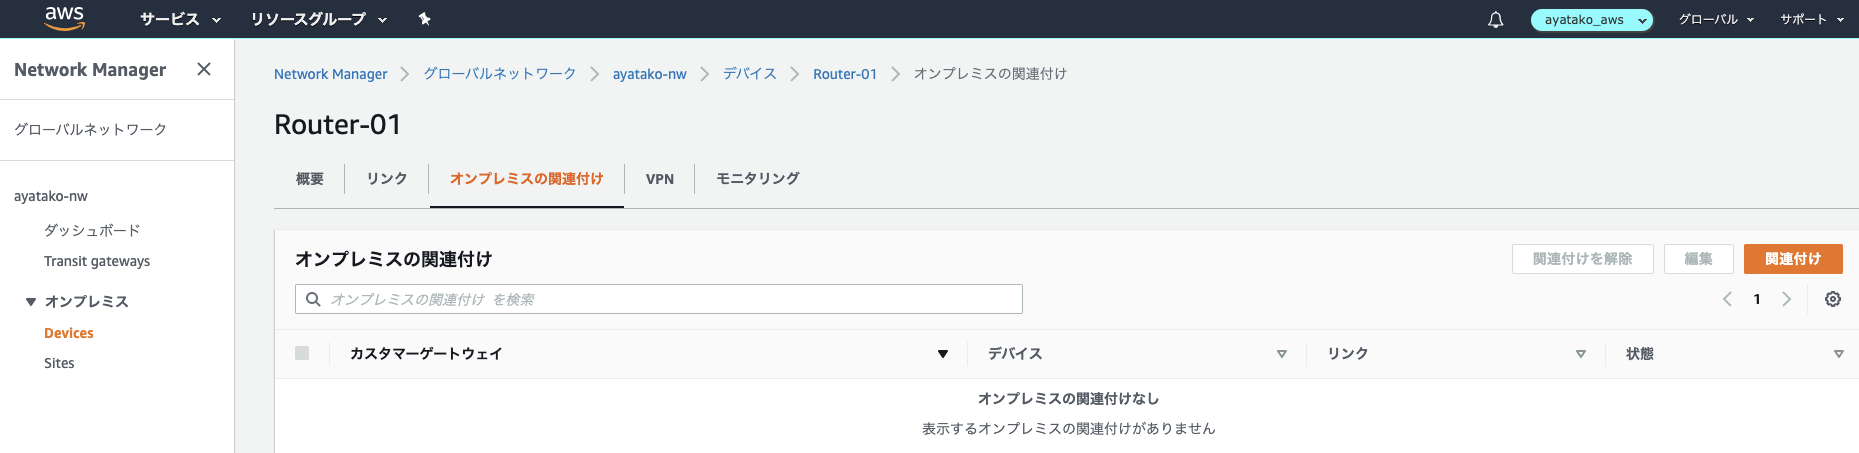1859x453 pixels.
Task: Switch to the VPN tab
Action: click(660, 179)
